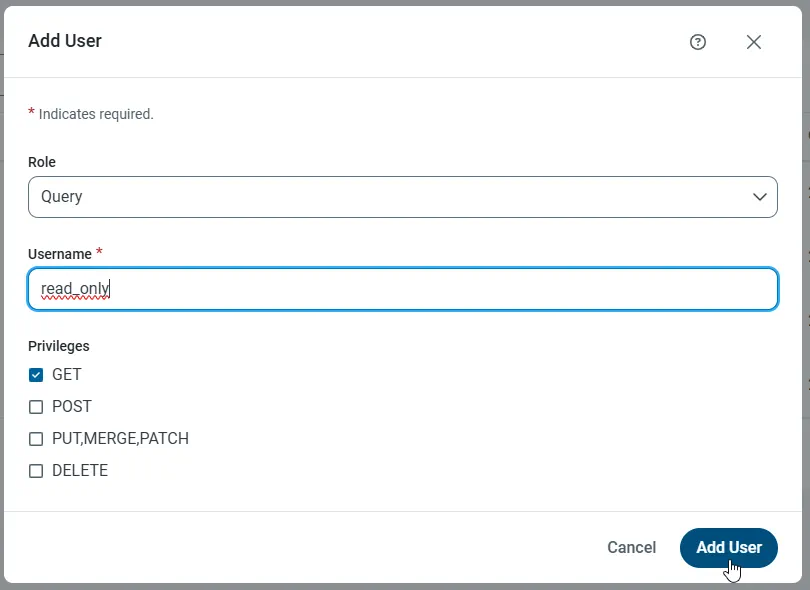The width and height of the screenshot is (810, 590).
Task: Tick the DELETE privilege checkbox
Action: point(36,471)
